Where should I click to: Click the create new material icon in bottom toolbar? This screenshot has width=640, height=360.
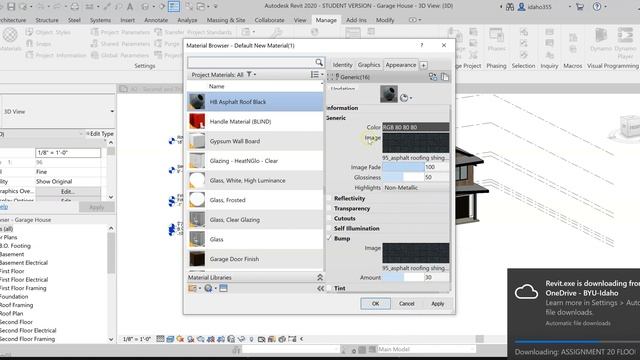(209, 288)
